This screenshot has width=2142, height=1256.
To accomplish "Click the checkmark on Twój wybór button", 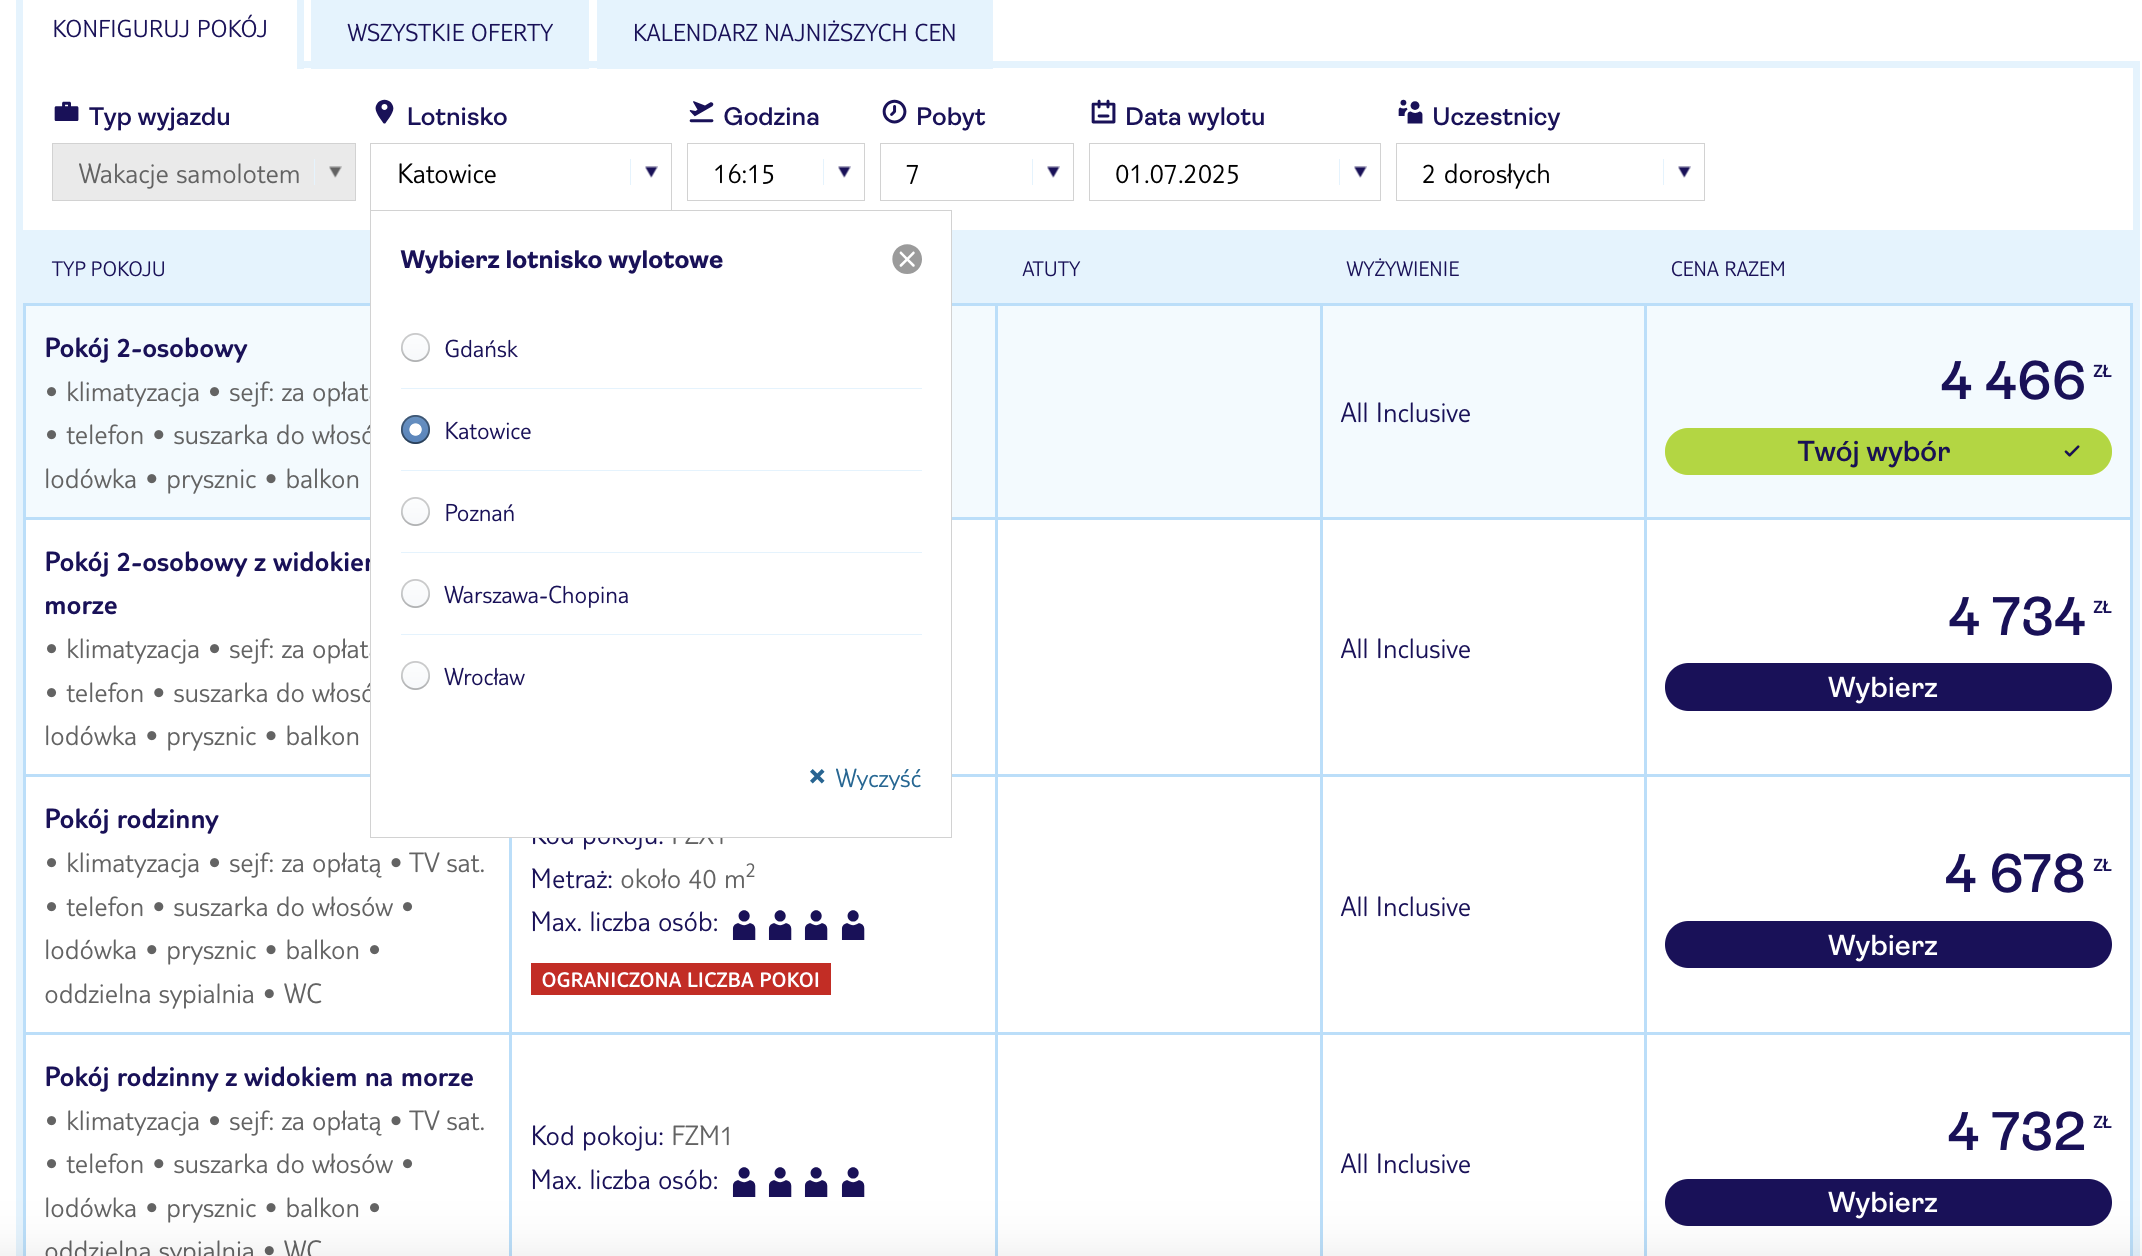I will (x=2072, y=451).
